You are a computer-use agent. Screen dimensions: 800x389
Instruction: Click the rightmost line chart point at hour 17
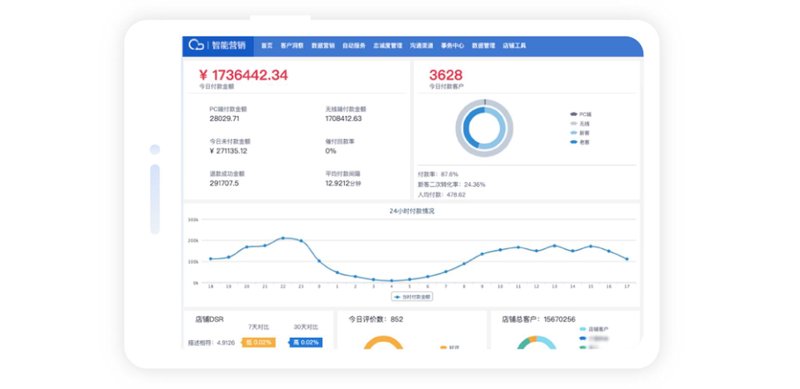(627, 259)
